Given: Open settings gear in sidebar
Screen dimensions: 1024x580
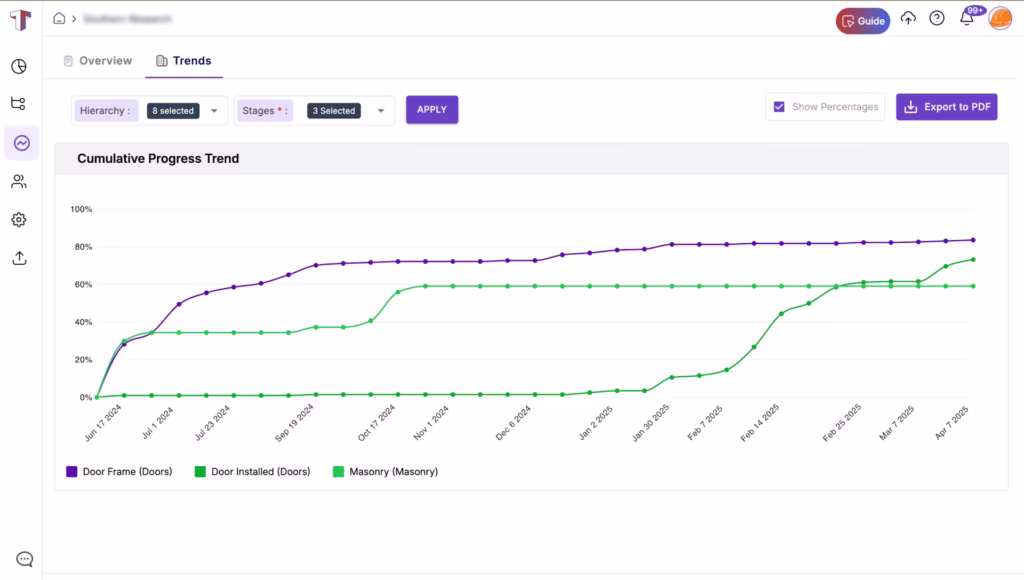Looking at the screenshot, I should click(x=19, y=219).
